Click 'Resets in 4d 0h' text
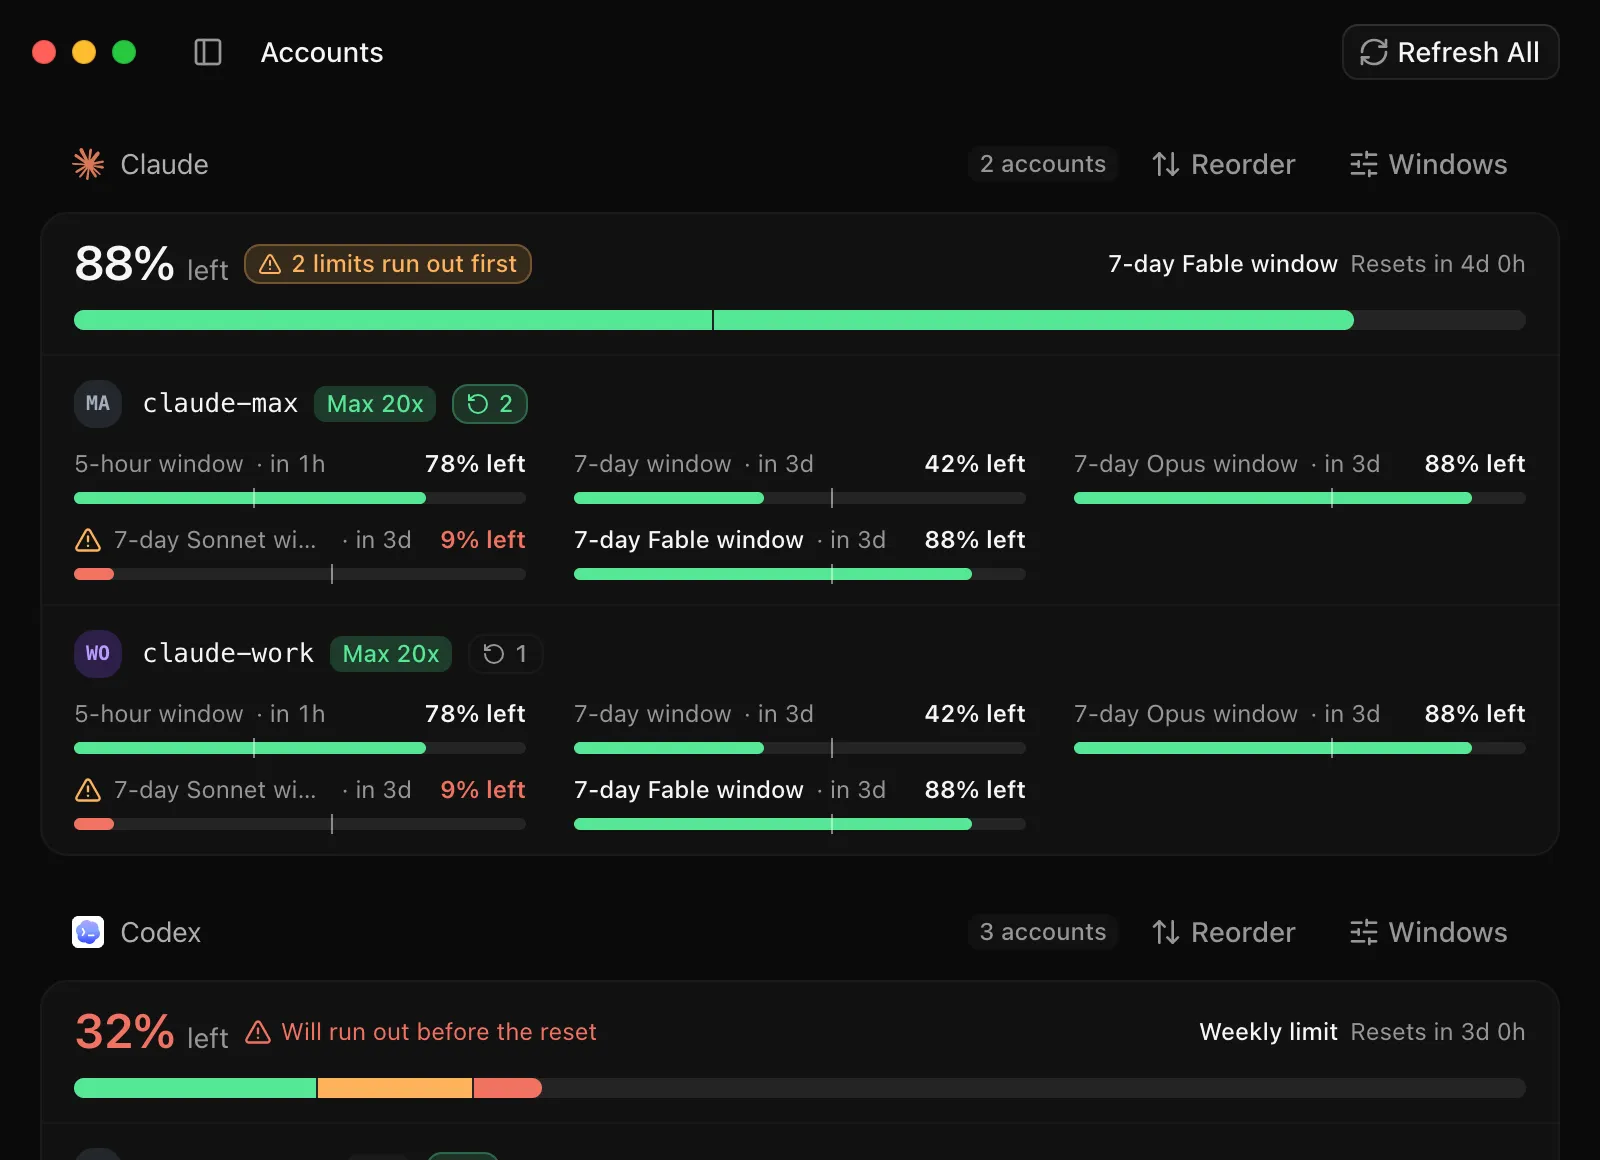The width and height of the screenshot is (1600, 1160). tap(1438, 264)
